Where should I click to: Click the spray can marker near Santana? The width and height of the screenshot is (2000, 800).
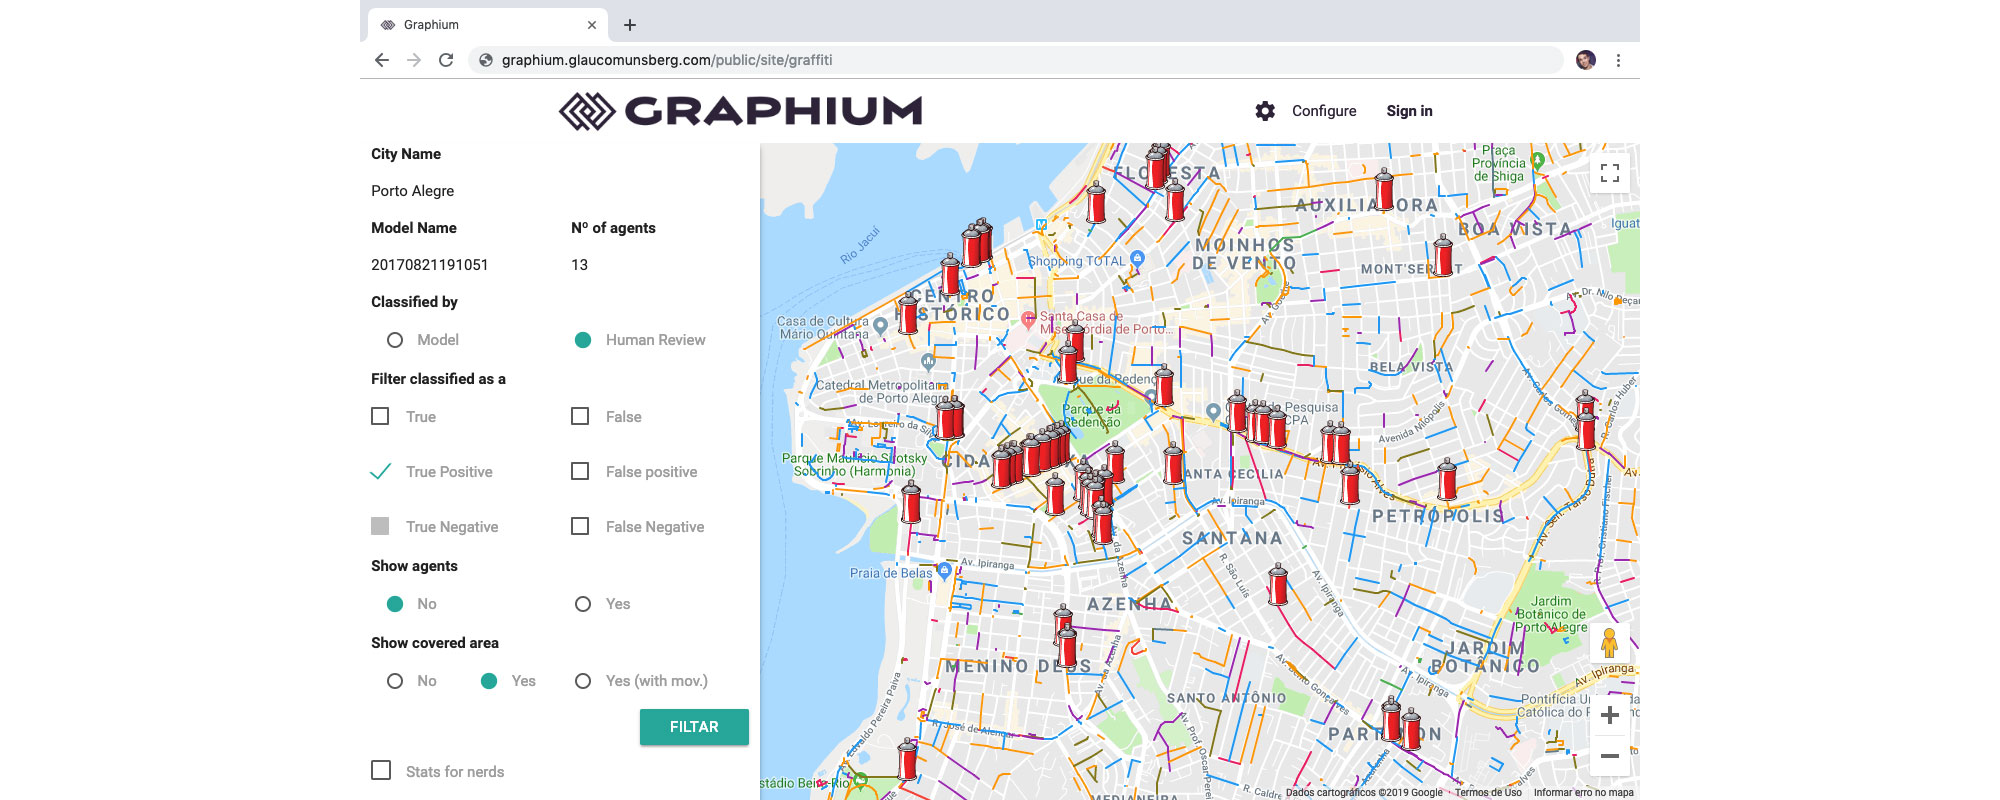pyautogui.click(x=1278, y=585)
